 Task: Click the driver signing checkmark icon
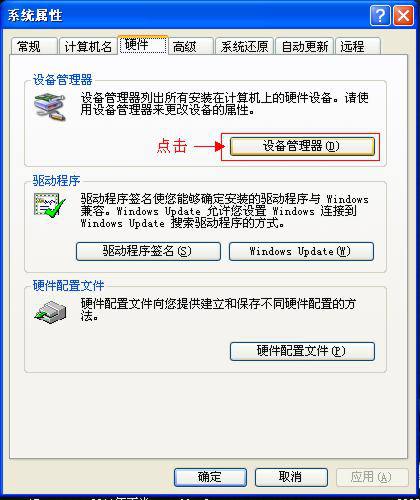(x=49, y=205)
